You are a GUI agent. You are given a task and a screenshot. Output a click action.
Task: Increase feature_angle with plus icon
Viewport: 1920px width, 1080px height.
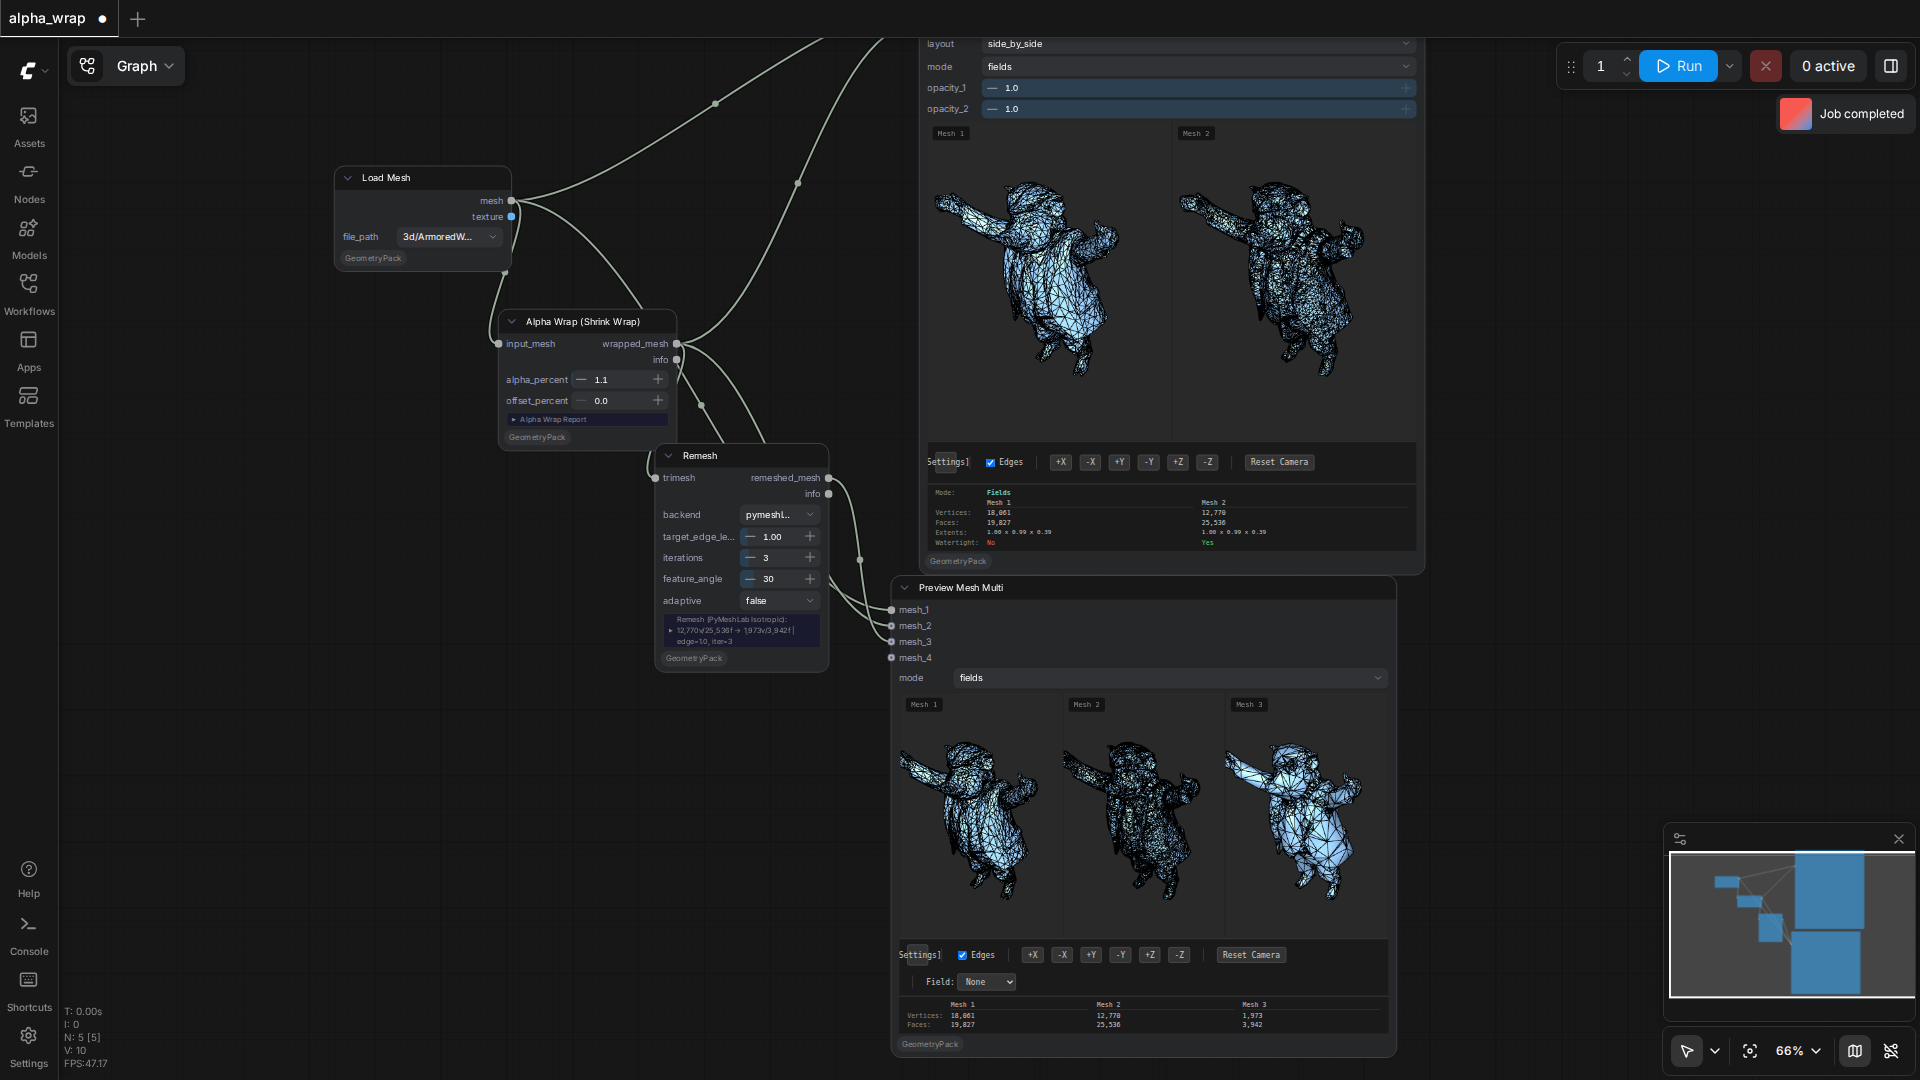click(x=810, y=579)
